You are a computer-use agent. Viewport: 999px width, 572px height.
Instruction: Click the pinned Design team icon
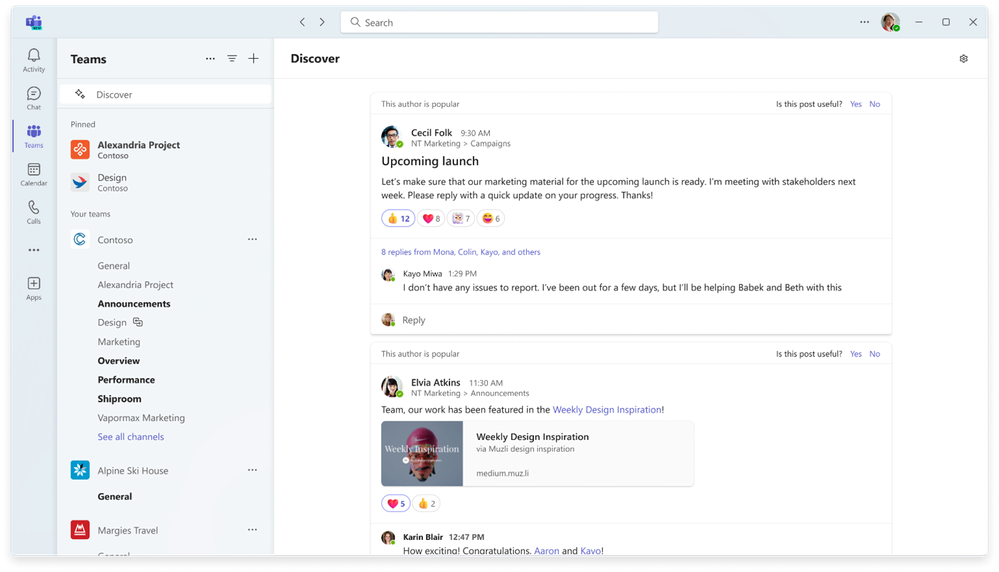pyautogui.click(x=80, y=182)
